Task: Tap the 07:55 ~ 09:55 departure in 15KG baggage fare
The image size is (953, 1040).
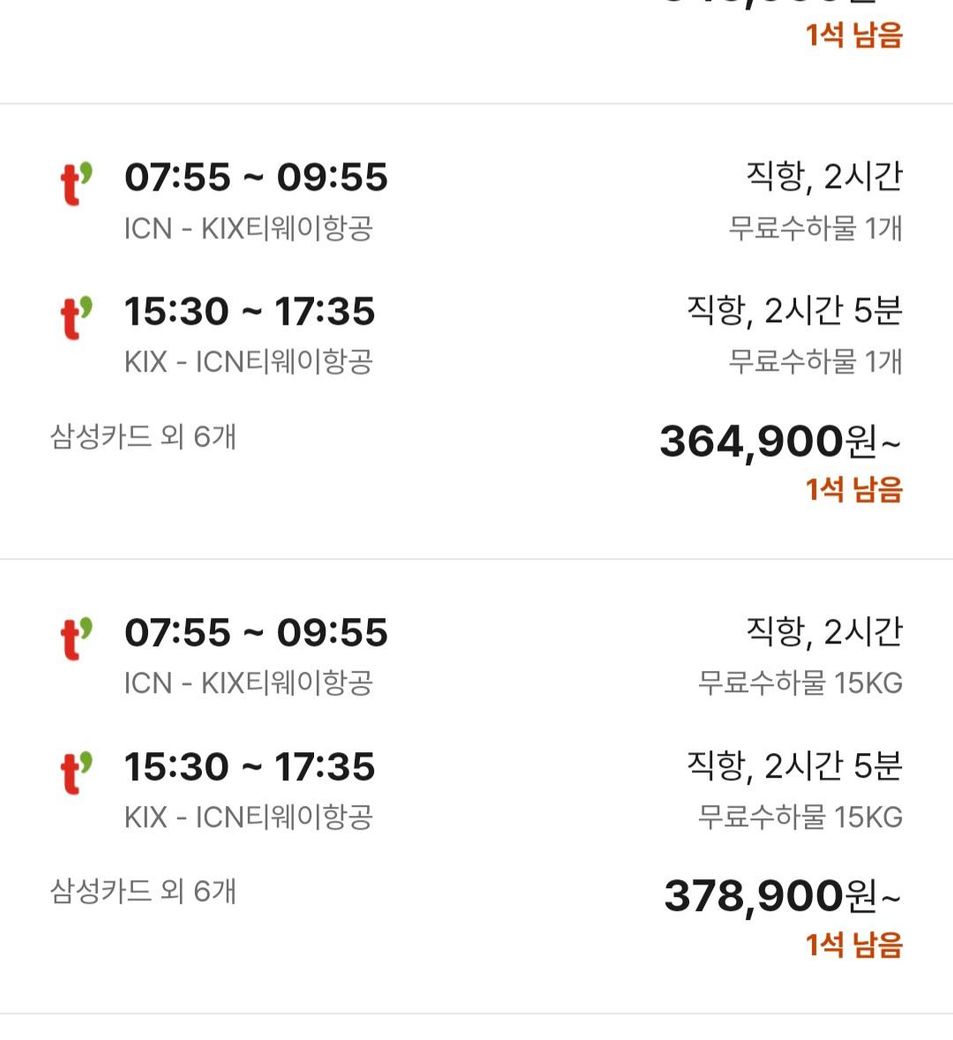Action: point(256,633)
